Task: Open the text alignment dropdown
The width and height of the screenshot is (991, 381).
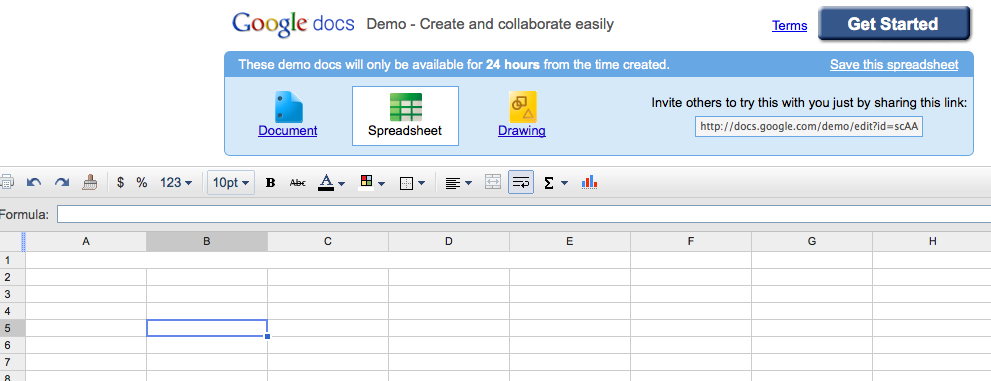Action: (x=458, y=183)
